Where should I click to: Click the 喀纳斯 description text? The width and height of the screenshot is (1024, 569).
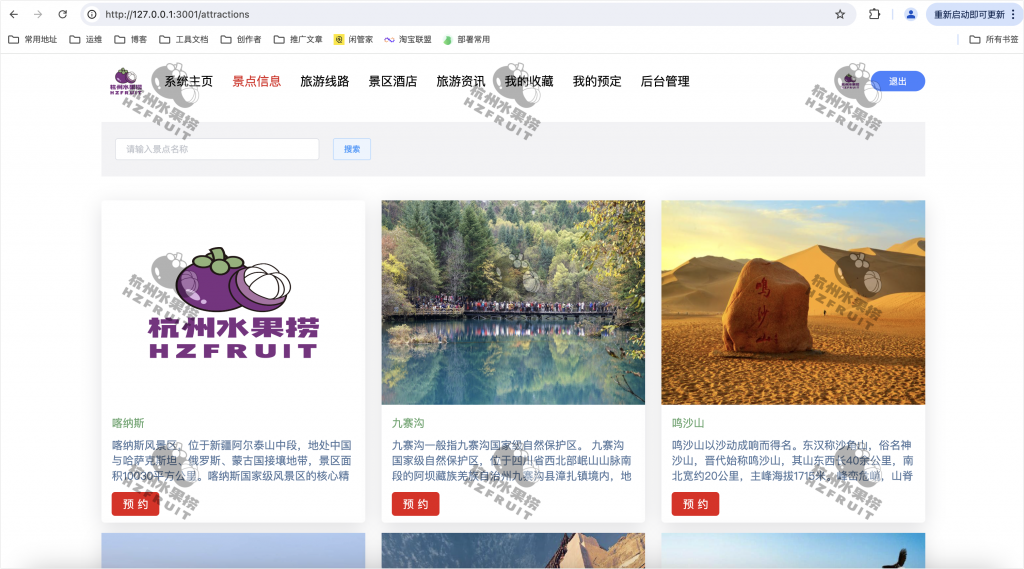[232, 461]
